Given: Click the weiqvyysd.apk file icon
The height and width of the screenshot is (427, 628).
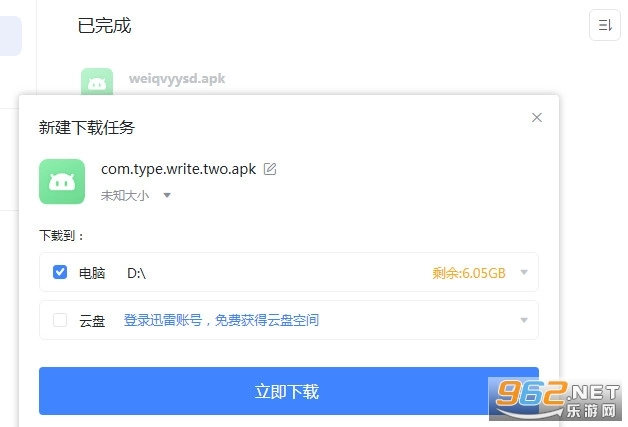Looking at the screenshot, I should point(97,82).
